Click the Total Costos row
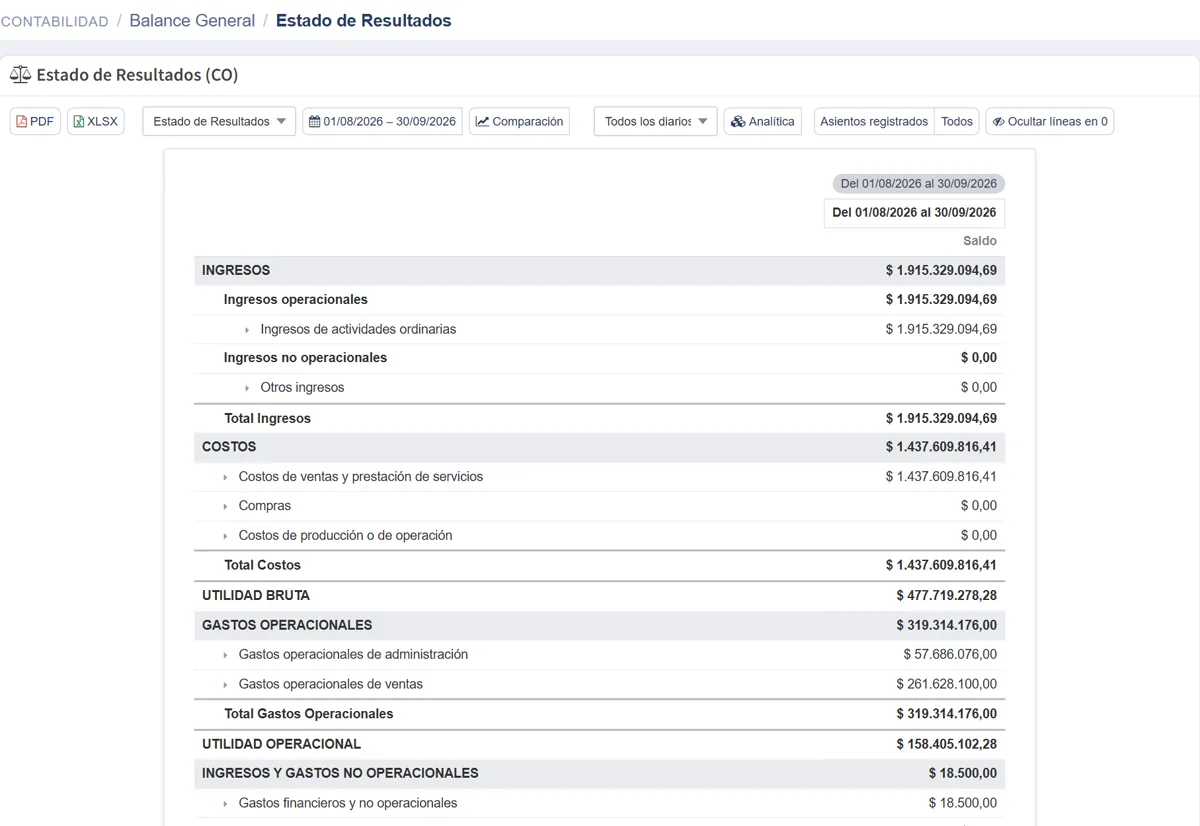Viewport: 1200px width, 826px height. (599, 565)
